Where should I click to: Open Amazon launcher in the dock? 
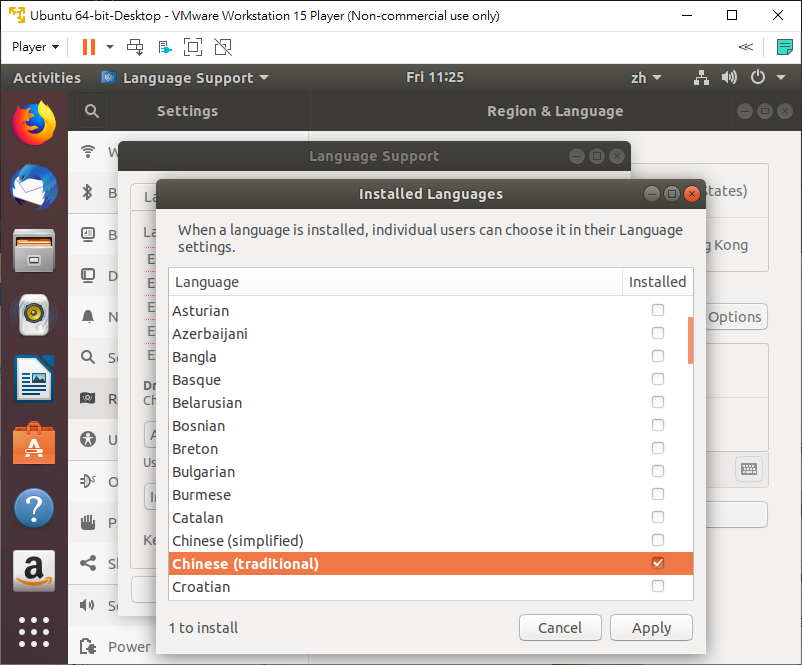click(x=34, y=571)
